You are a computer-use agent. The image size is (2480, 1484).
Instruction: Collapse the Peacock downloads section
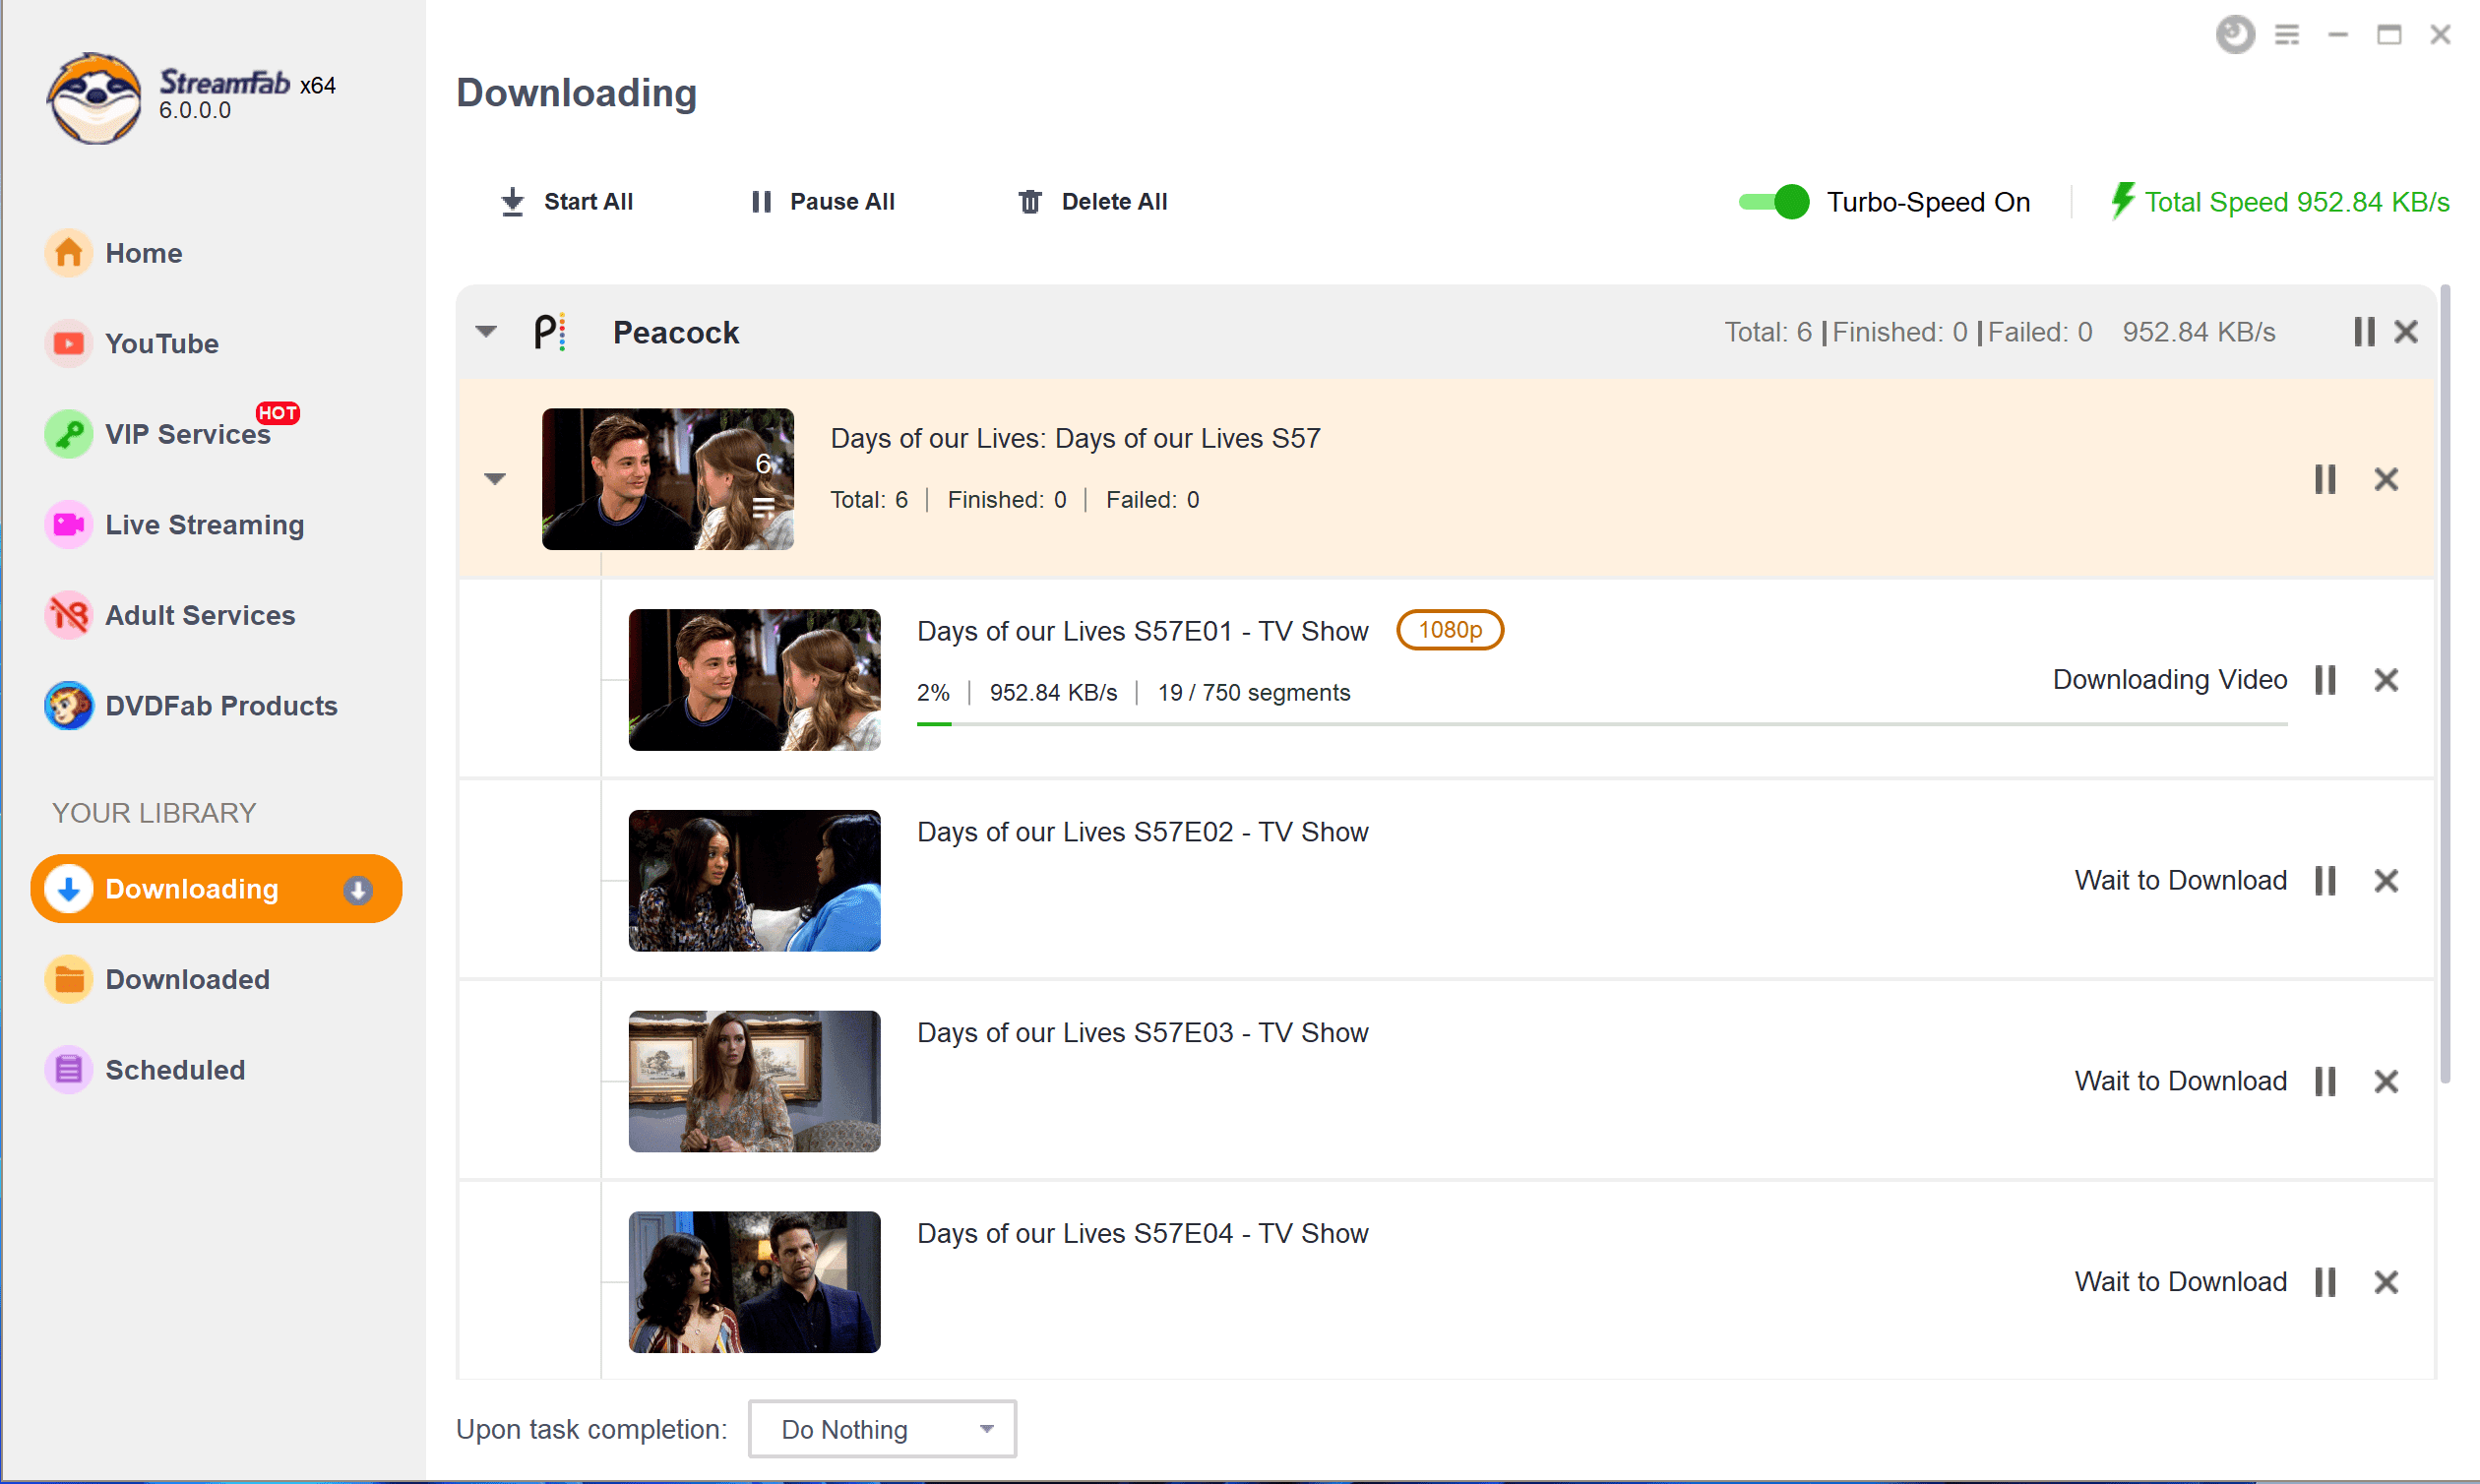click(489, 331)
